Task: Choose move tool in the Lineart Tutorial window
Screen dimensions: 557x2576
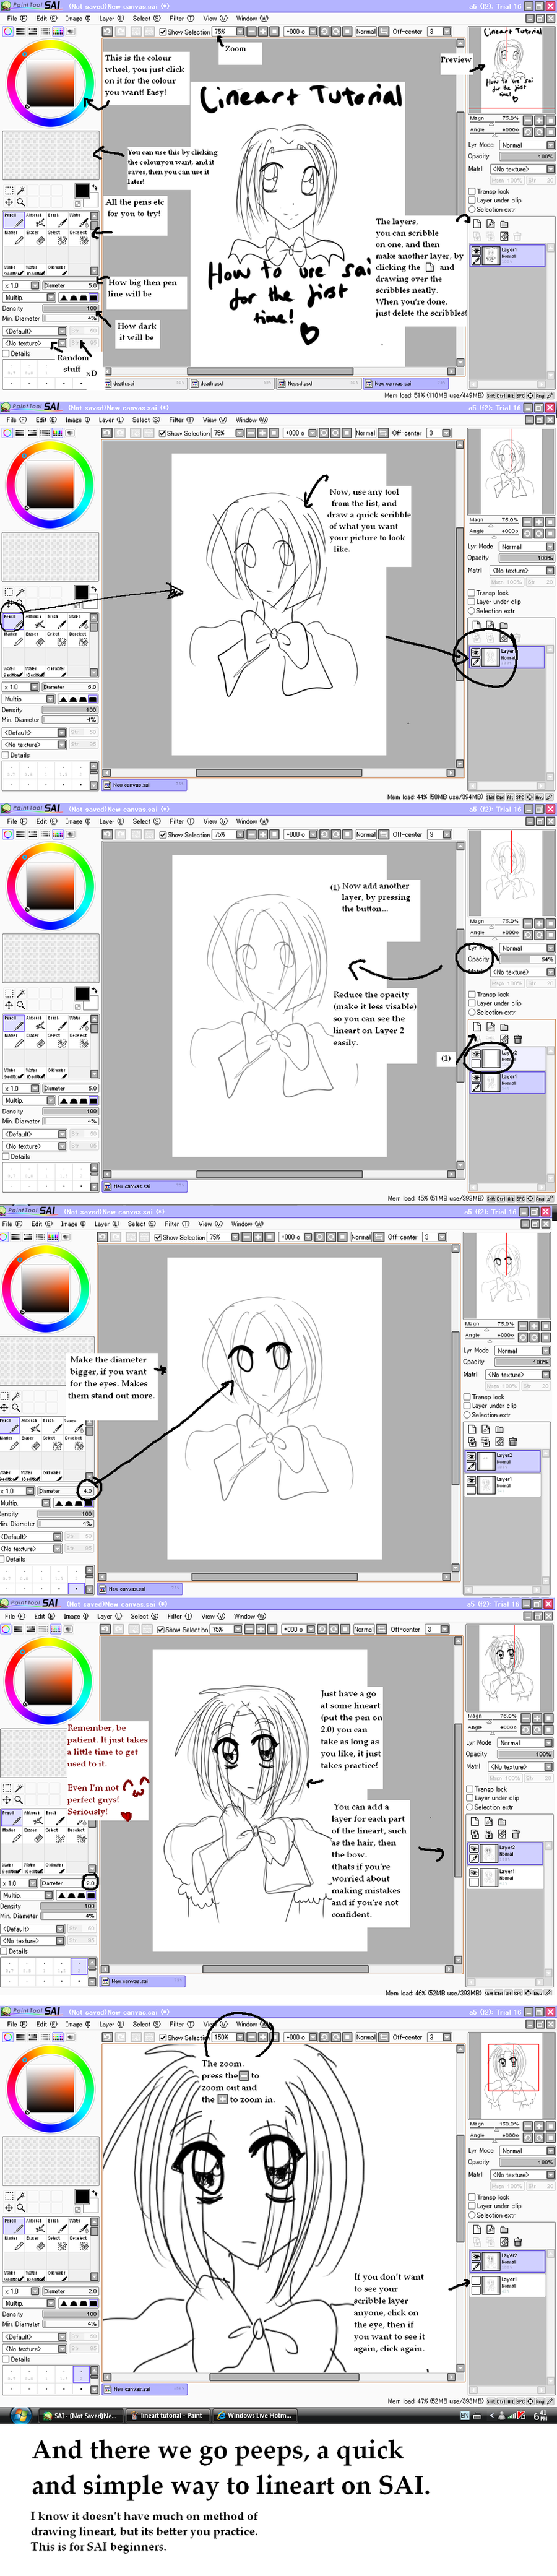Action: (x=9, y=202)
